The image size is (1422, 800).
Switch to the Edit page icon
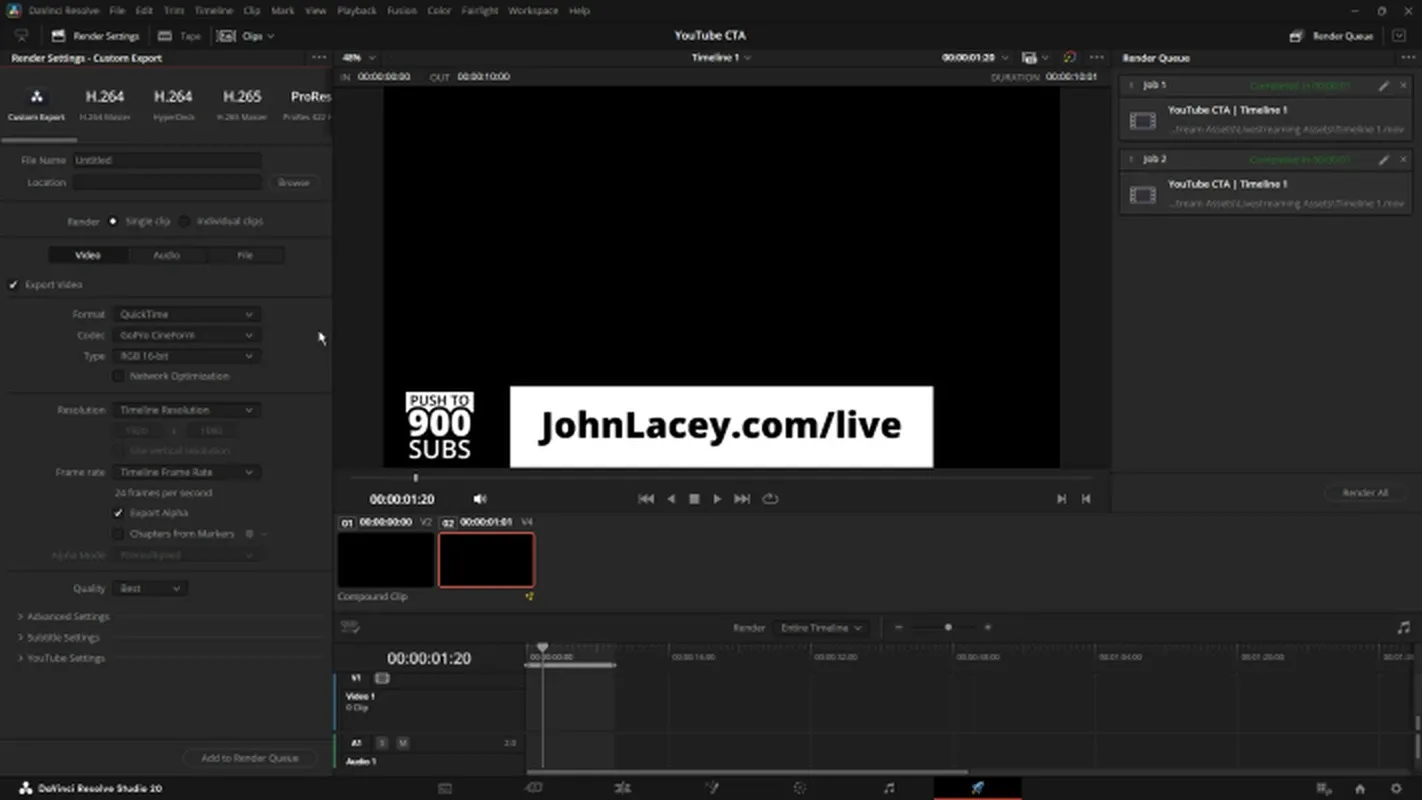[x=622, y=788]
